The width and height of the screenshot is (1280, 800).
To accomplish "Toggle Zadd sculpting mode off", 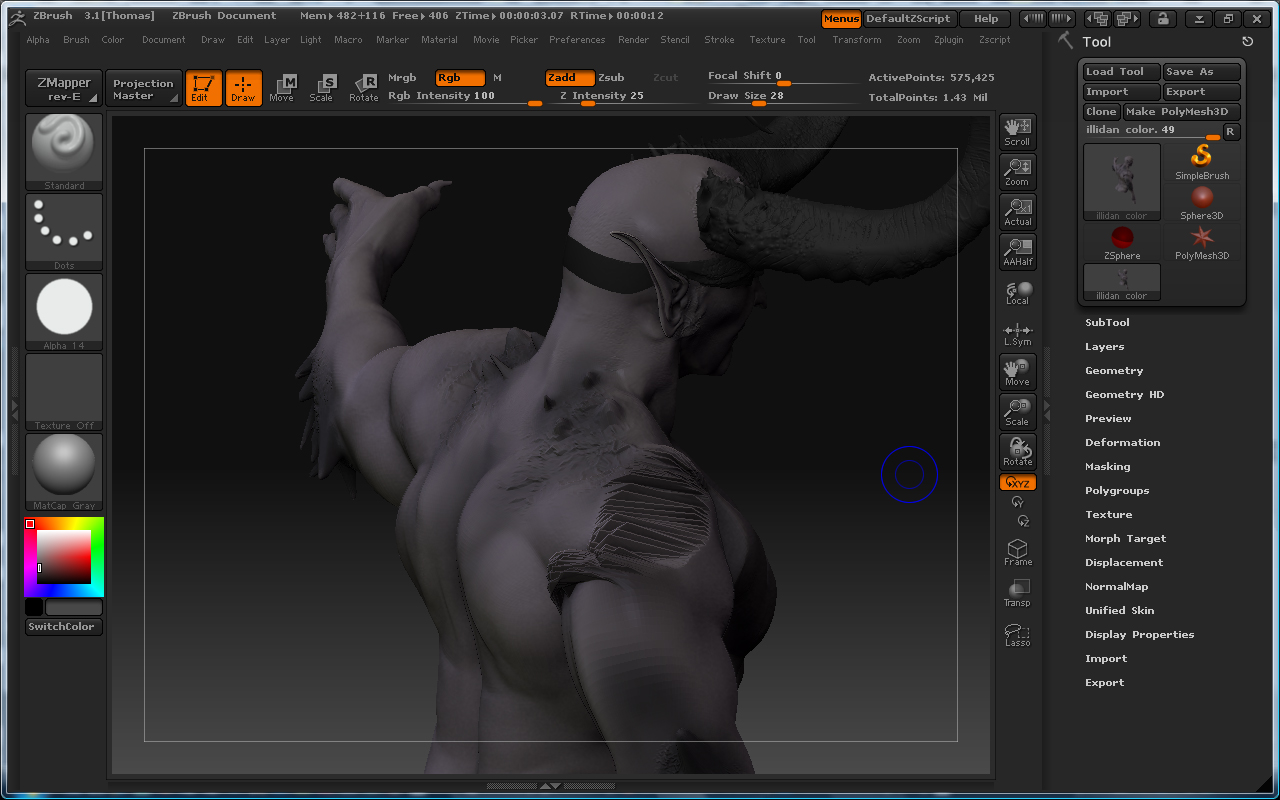I will coord(569,77).
